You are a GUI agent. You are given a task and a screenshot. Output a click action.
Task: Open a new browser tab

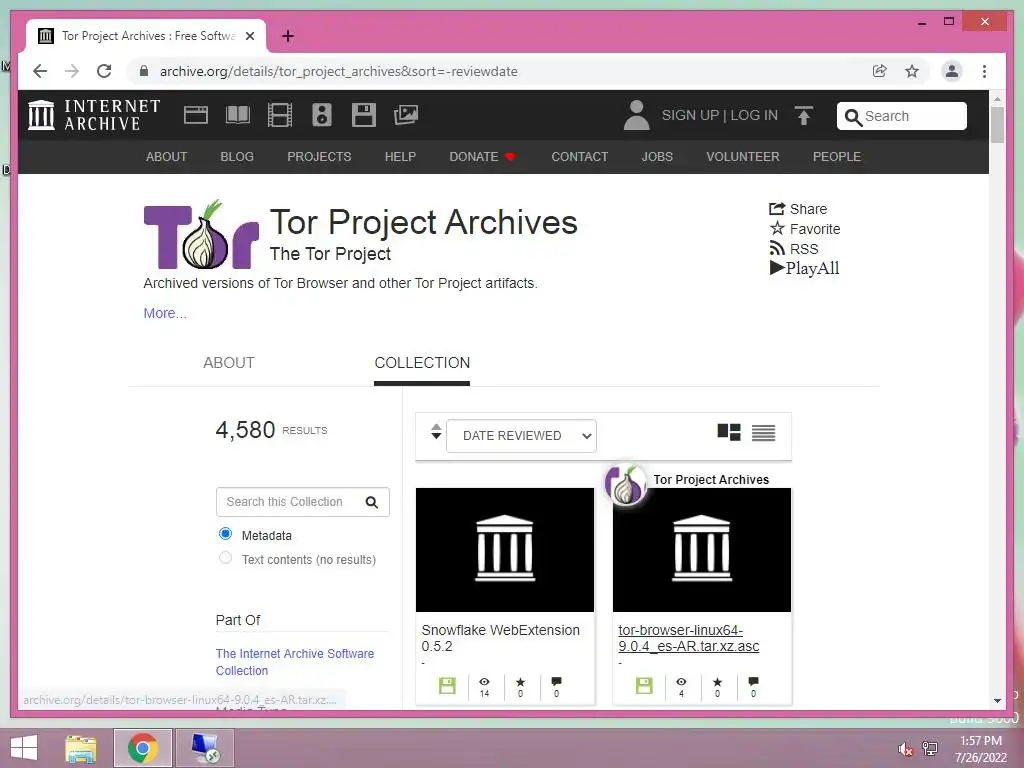click(x=288, y=36)
